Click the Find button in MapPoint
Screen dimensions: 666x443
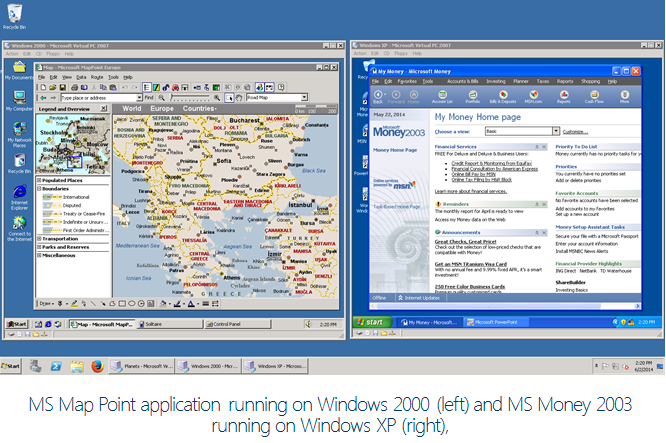149,98
